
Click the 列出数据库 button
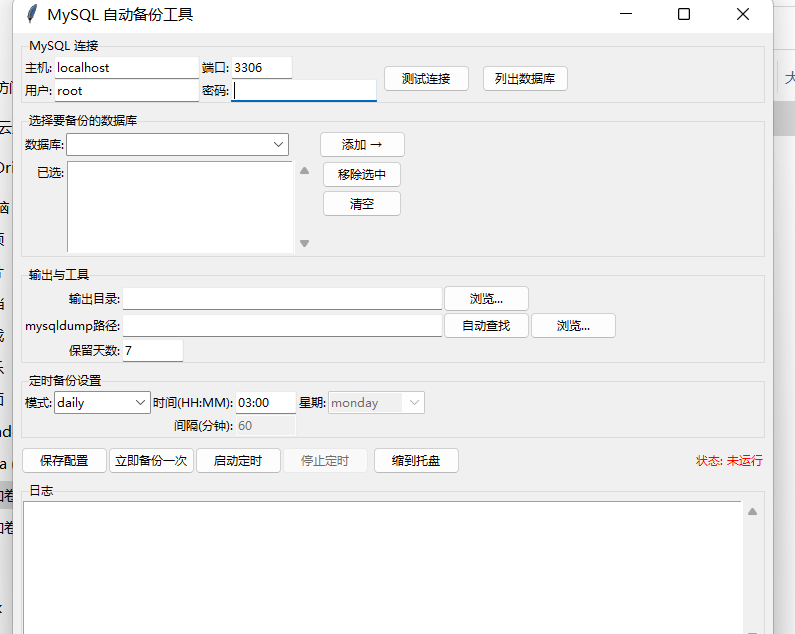pos(525,79)
